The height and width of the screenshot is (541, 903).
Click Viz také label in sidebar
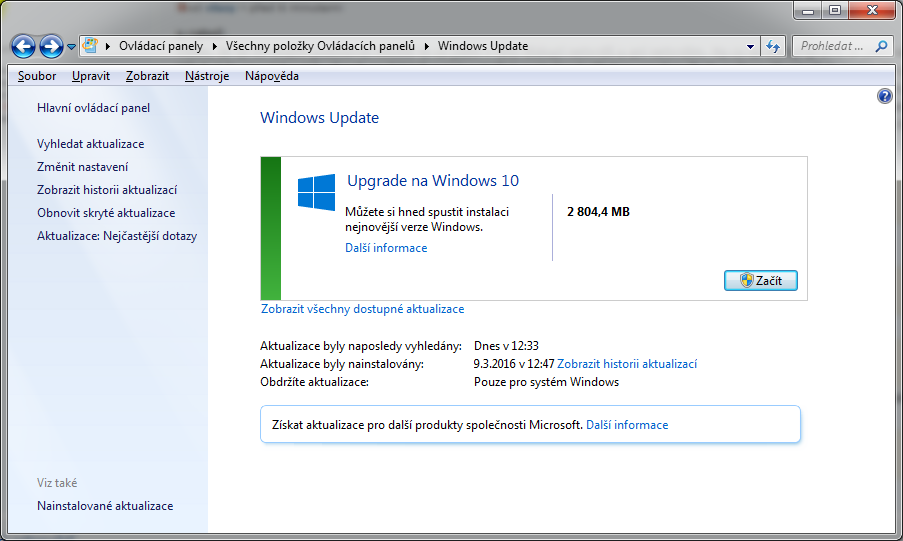(57, 483)
